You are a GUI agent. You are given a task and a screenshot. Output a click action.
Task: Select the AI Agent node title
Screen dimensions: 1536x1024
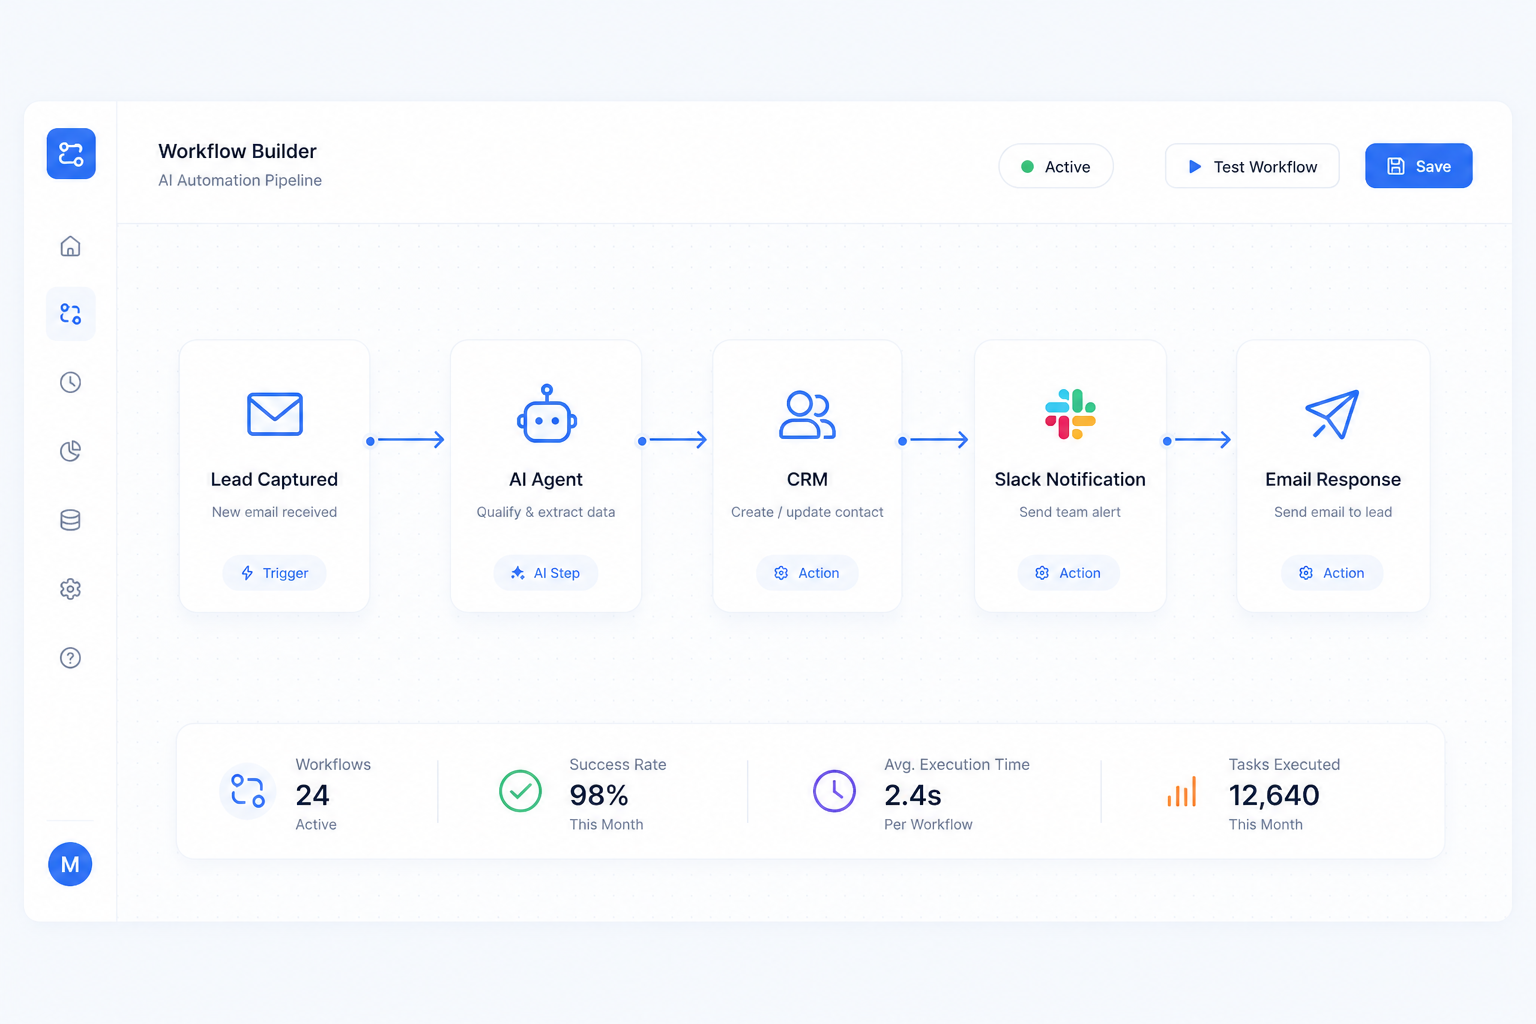pos(546,480)
